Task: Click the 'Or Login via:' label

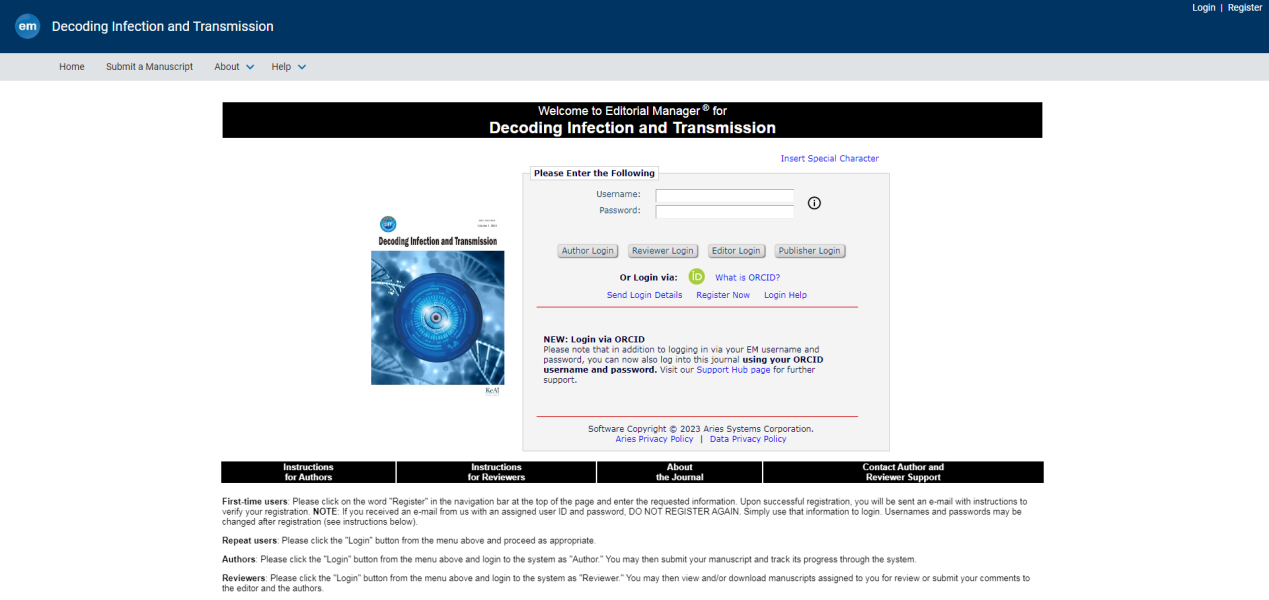Action: (x=648, y=278)
